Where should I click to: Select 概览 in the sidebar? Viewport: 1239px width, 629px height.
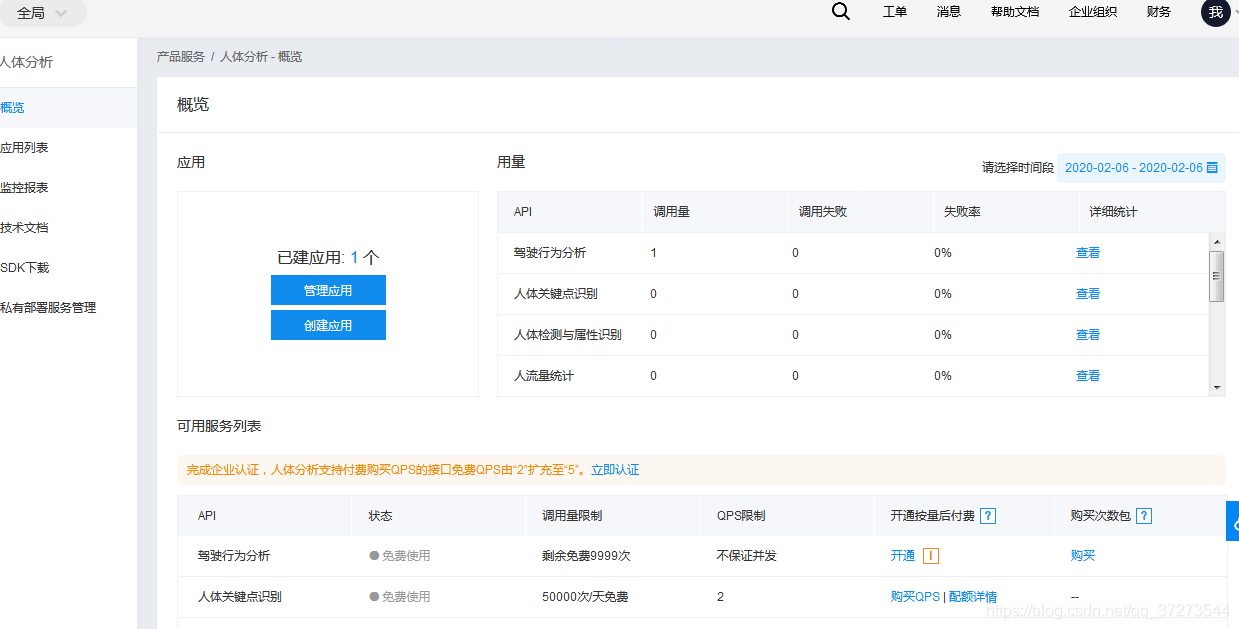tap(68, 108)
